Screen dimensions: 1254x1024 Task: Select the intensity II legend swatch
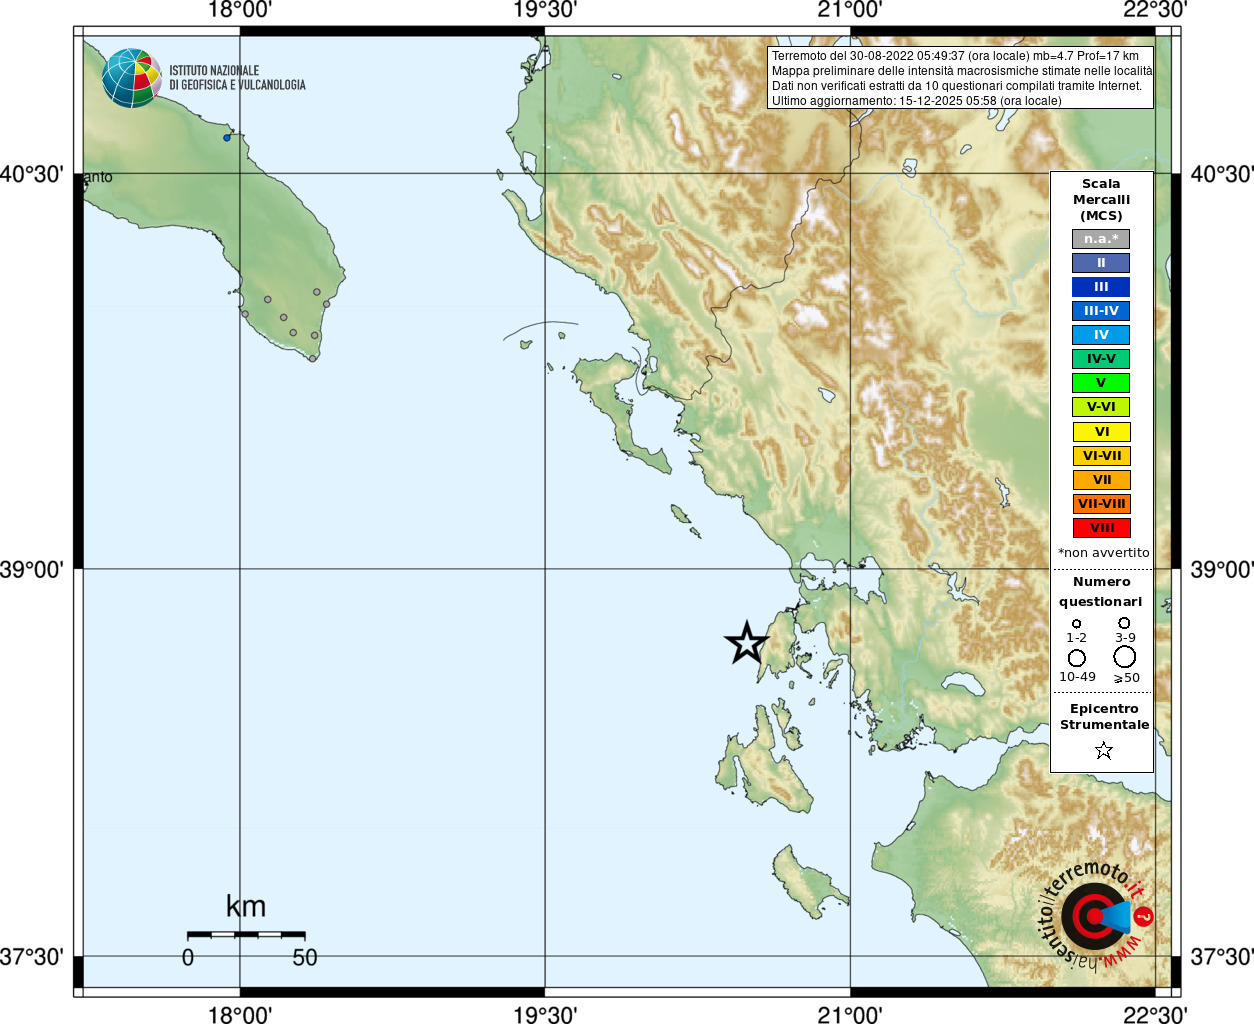pos(1101,263)
